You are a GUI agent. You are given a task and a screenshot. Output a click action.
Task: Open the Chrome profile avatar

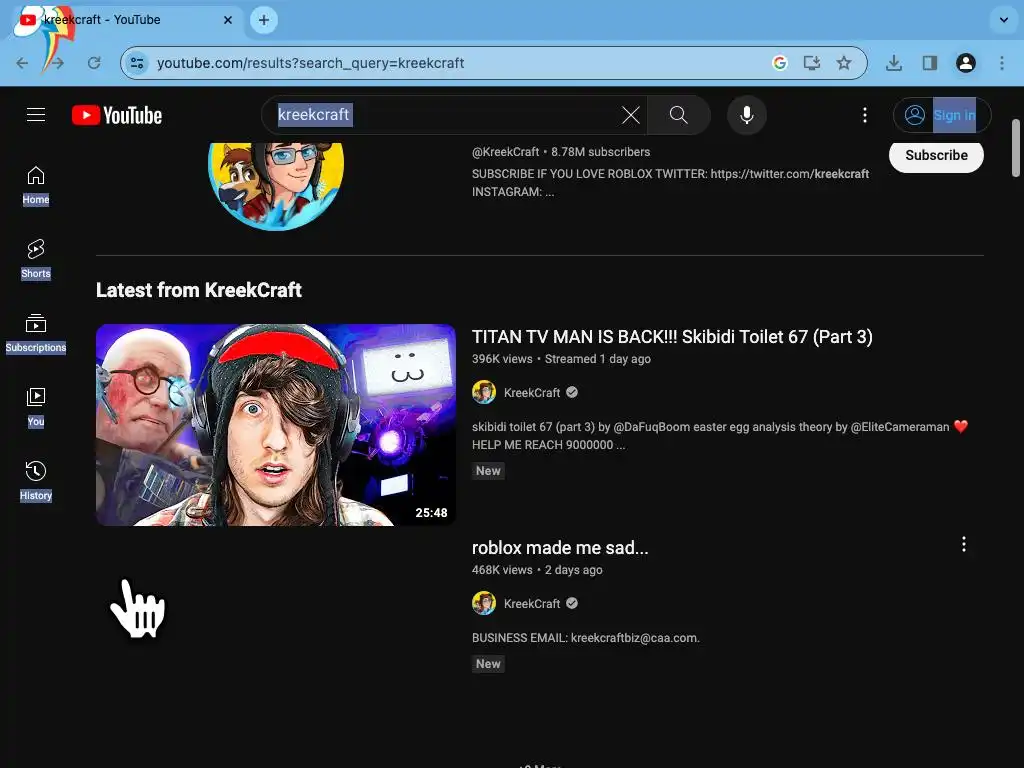pos(966,63)
